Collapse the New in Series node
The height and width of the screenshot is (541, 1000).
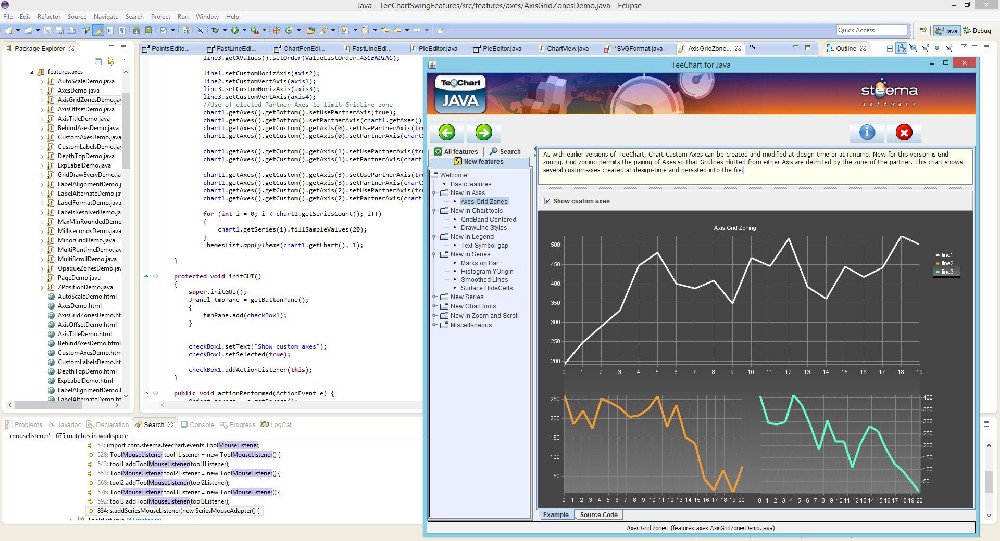(x=436, y=254)
